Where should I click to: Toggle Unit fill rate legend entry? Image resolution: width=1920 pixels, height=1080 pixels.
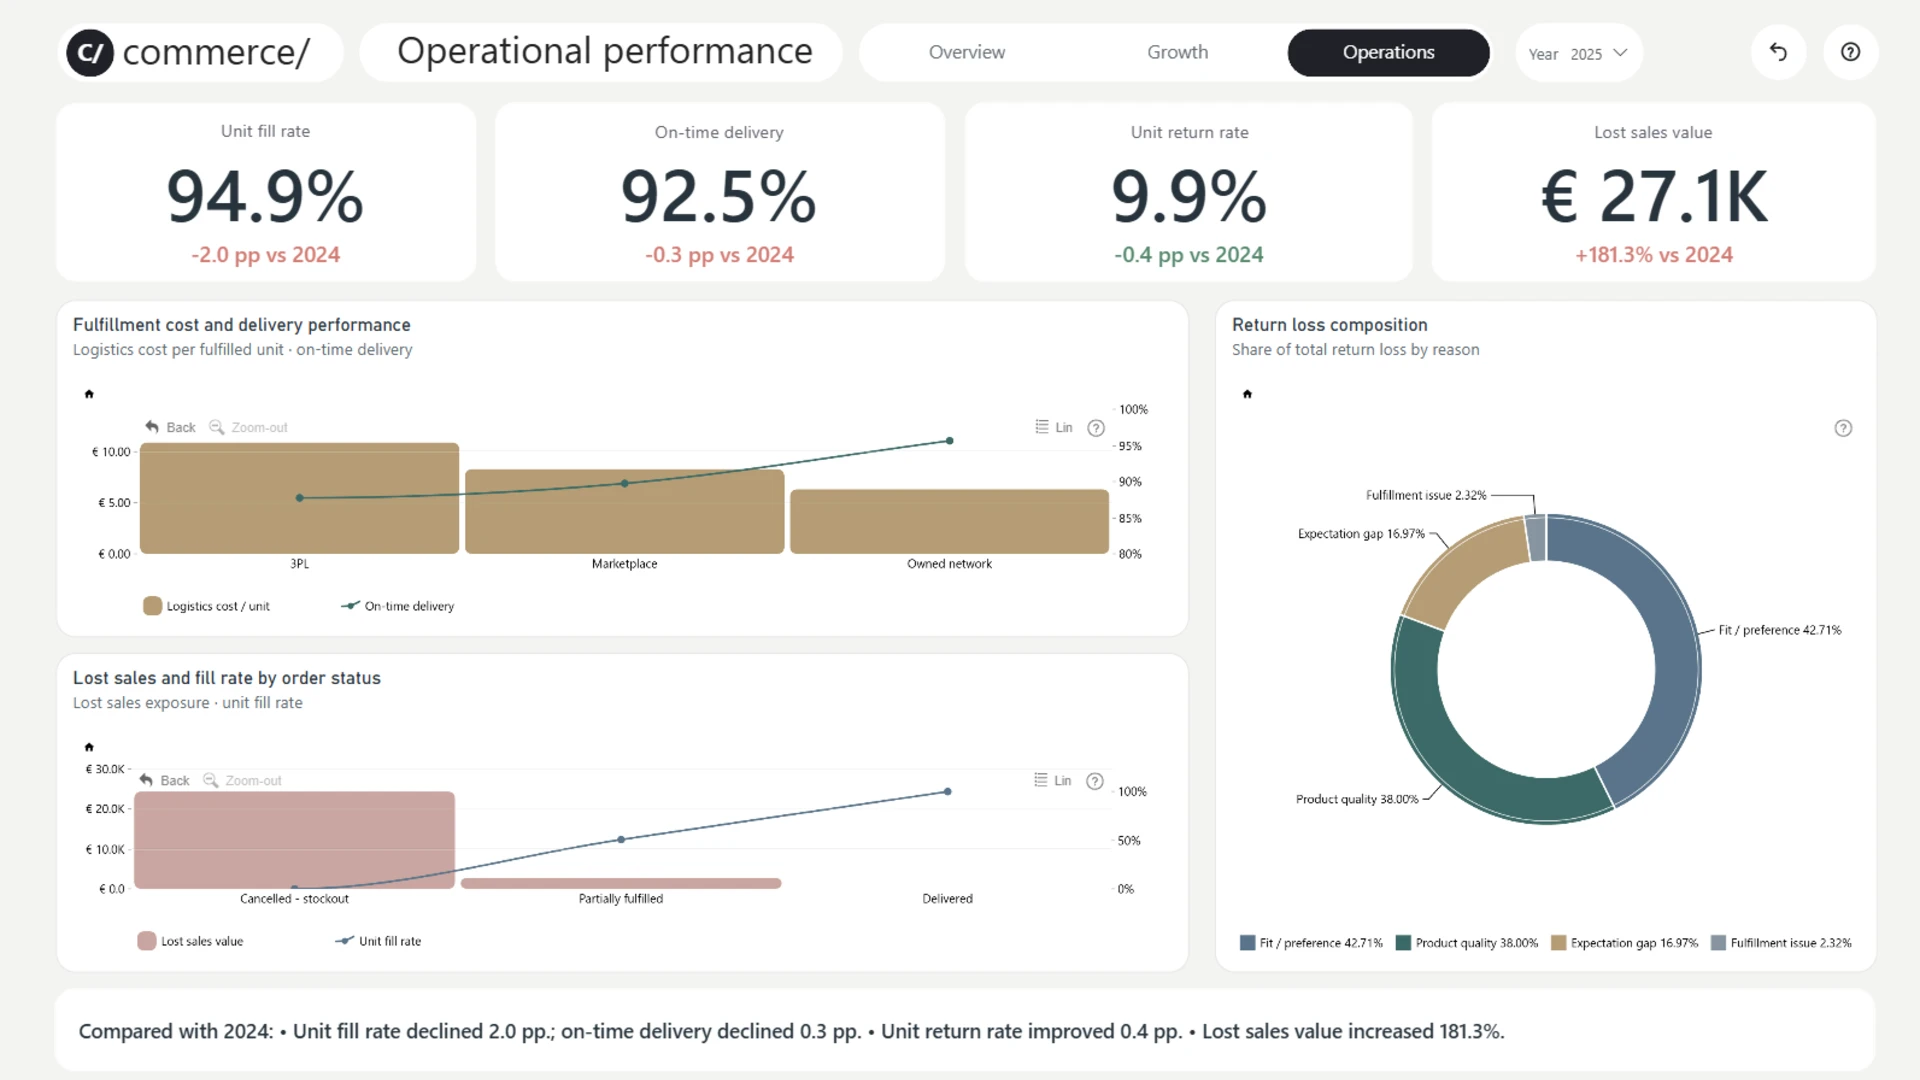click(378, 941)
